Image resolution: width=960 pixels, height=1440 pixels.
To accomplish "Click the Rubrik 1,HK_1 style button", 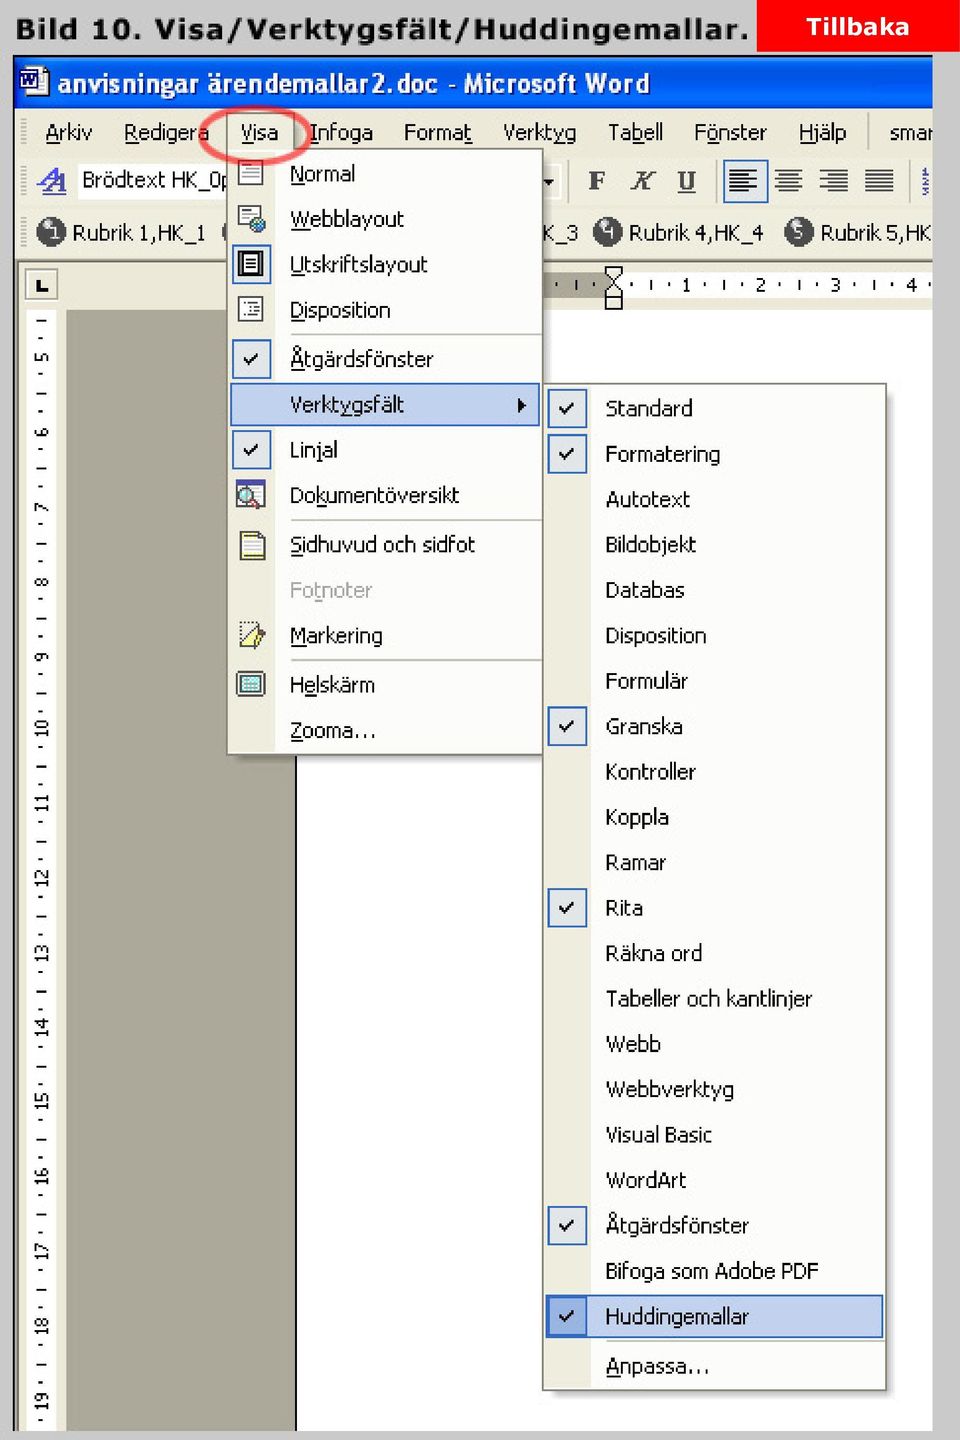I will 121,233.
